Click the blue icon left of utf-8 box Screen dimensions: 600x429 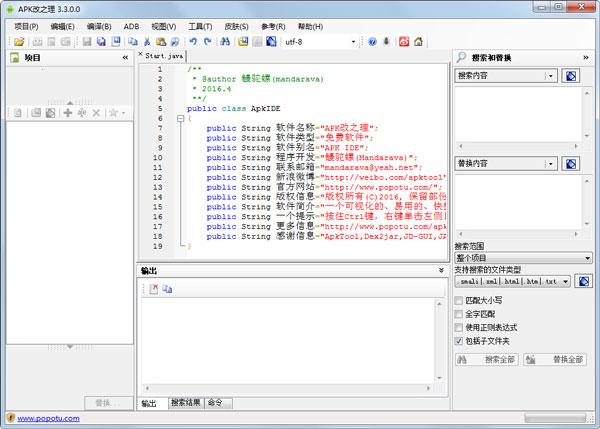point(271,41)
